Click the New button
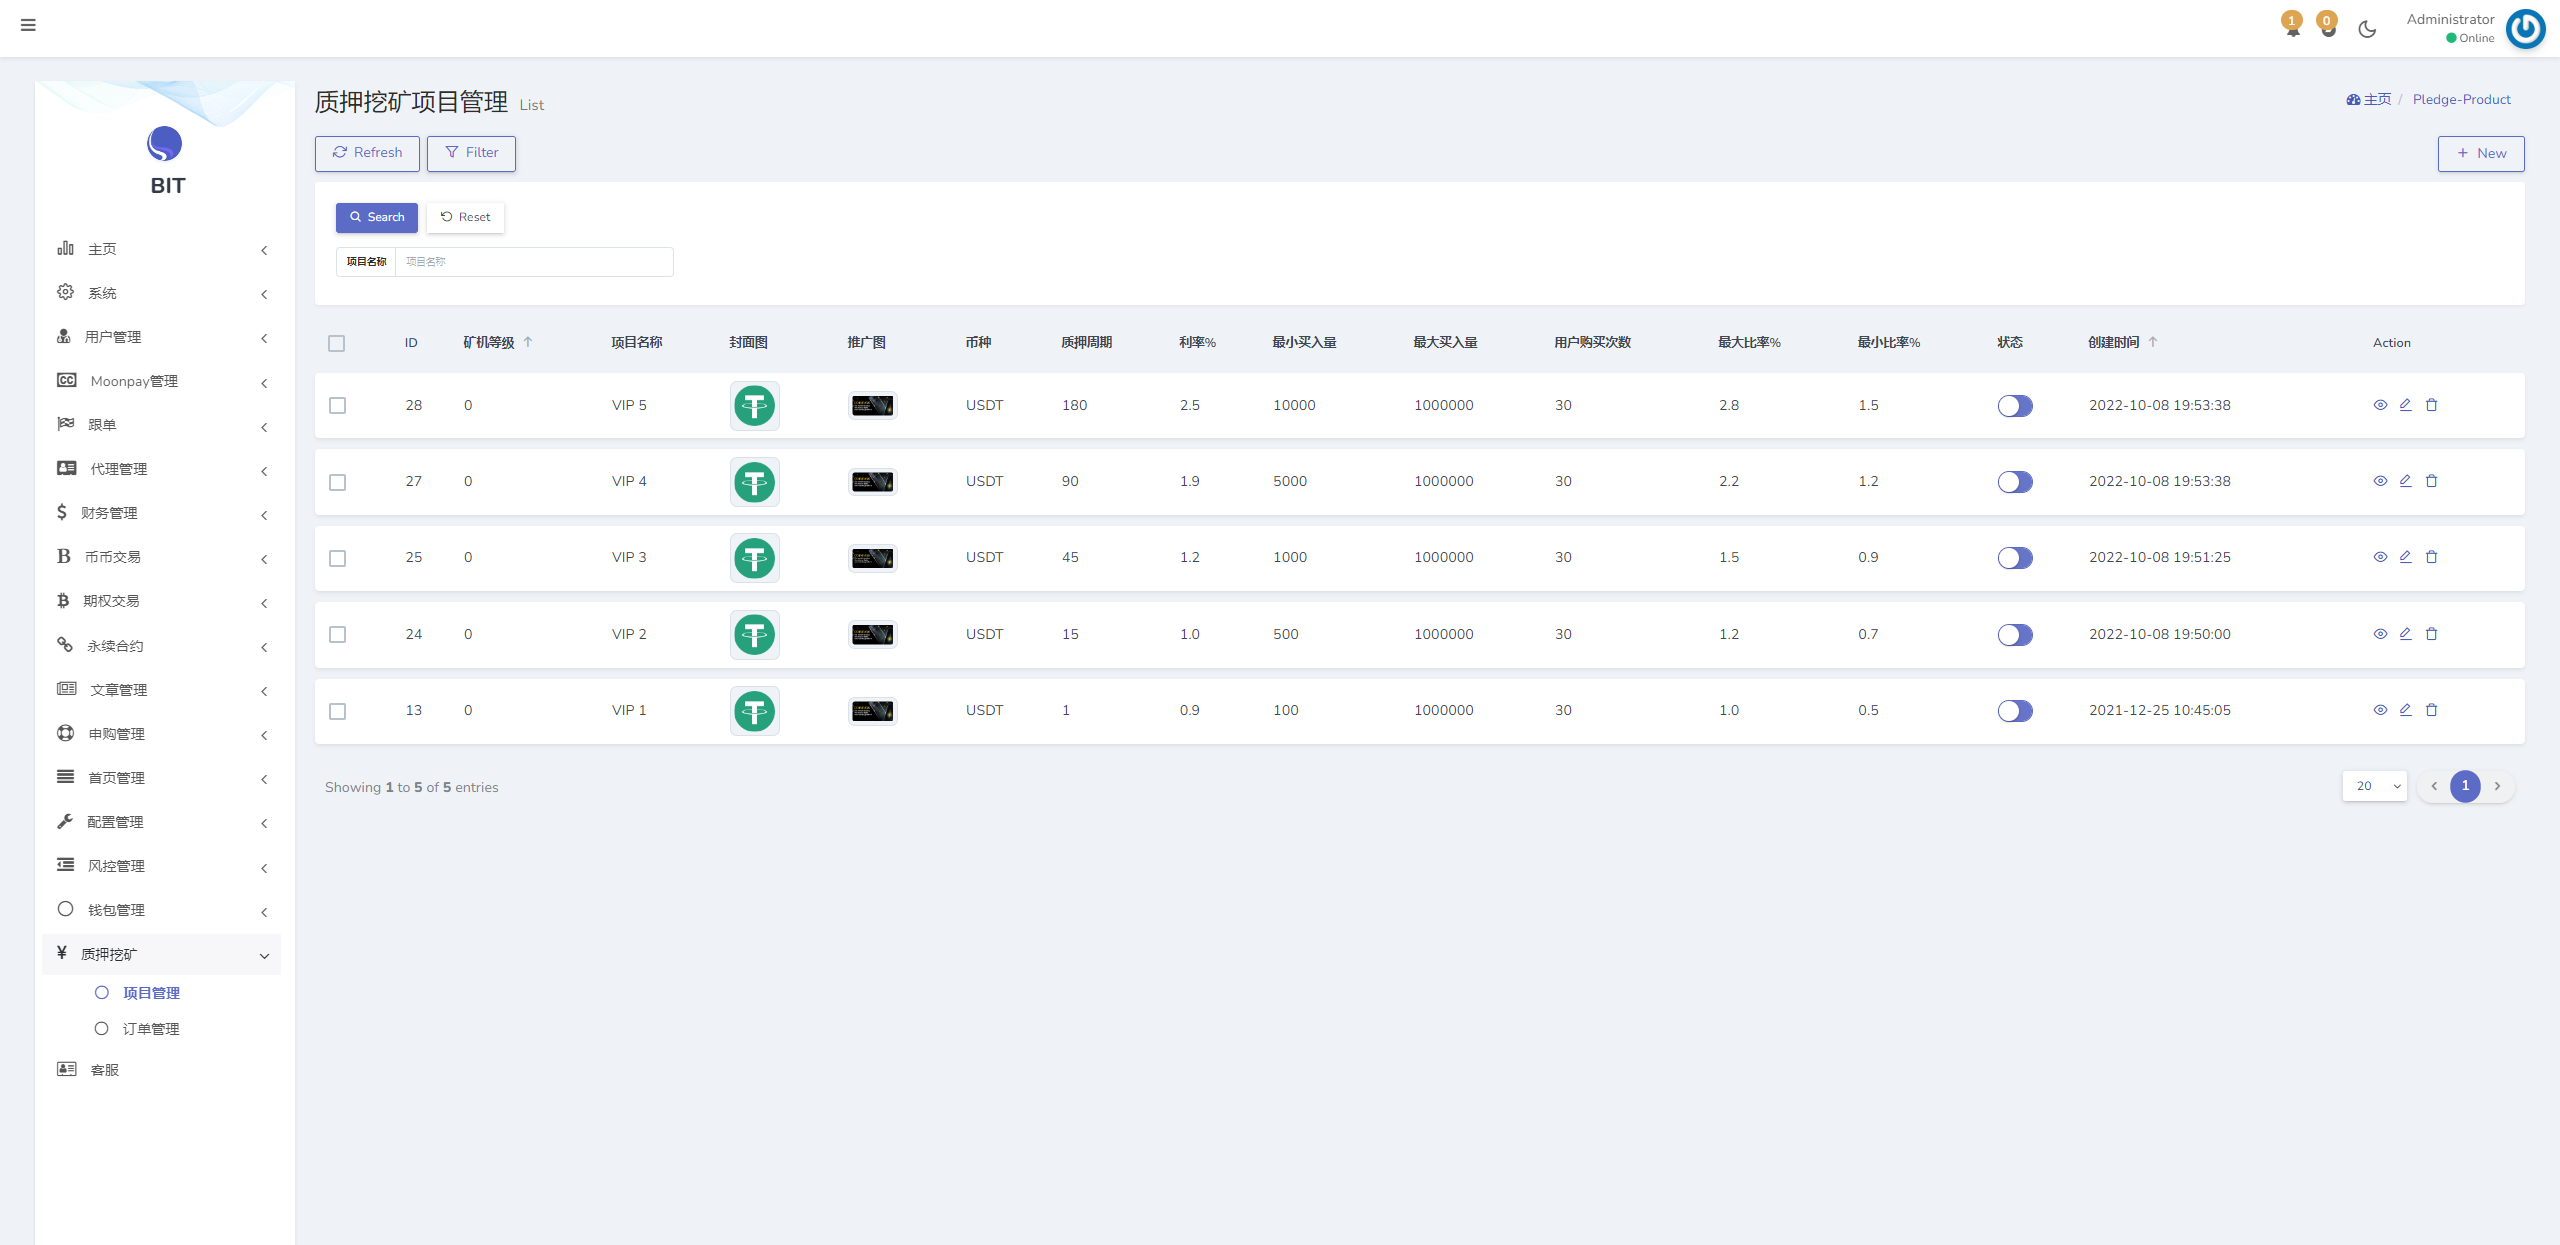 click(2480, 153)
